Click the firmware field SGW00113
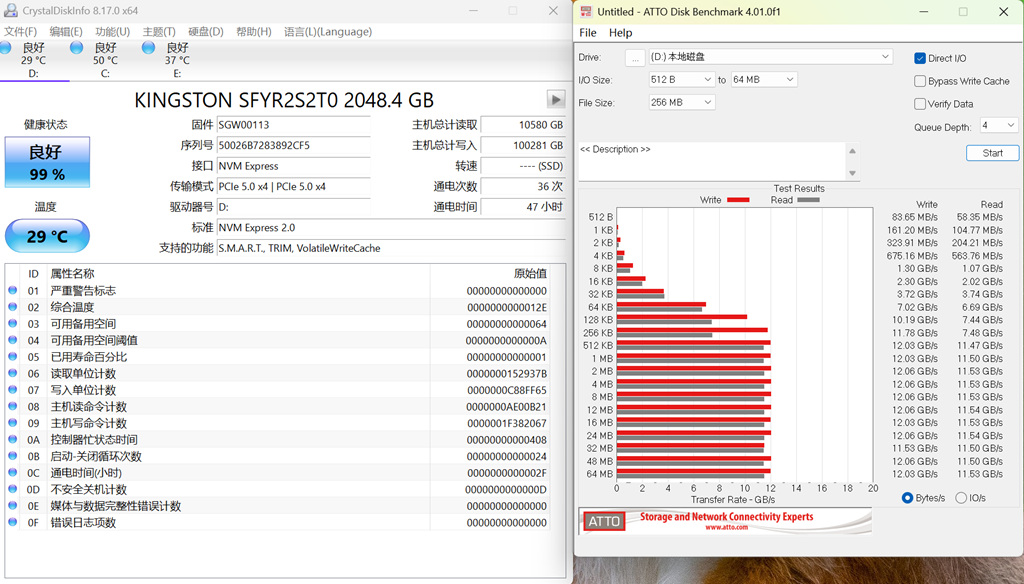This screenshot has height=584, width=1024. click(293, 125)
